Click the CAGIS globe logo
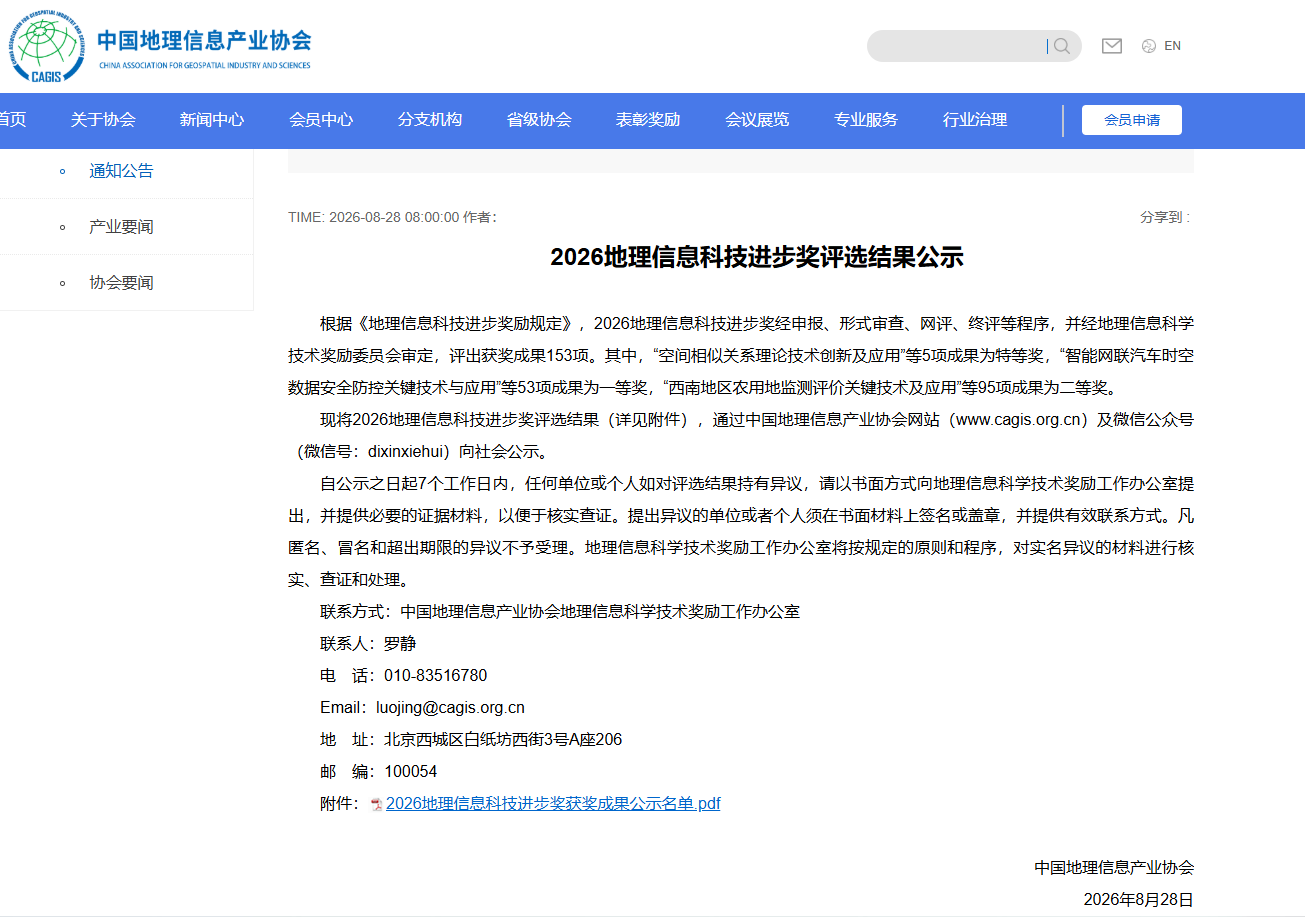1305x917 pixels. click(x=47, y=45)
